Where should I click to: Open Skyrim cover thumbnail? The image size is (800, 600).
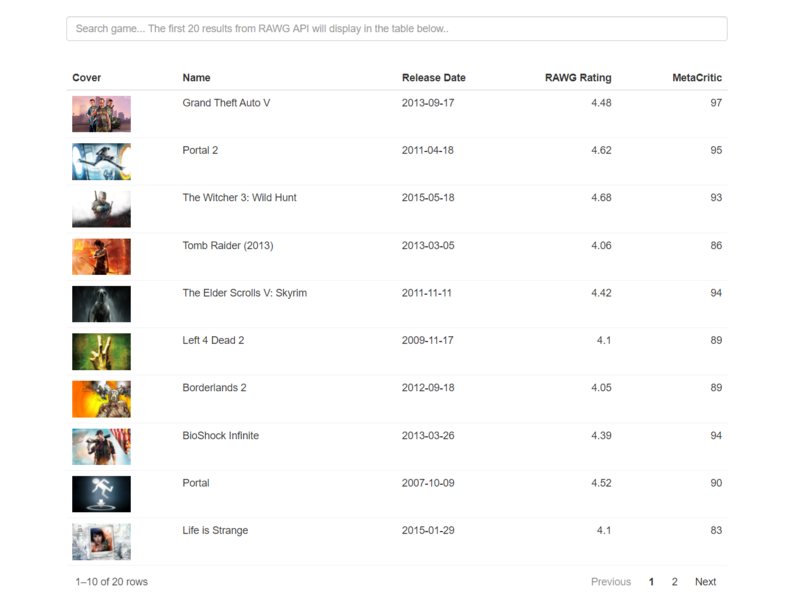coord(101,304)
